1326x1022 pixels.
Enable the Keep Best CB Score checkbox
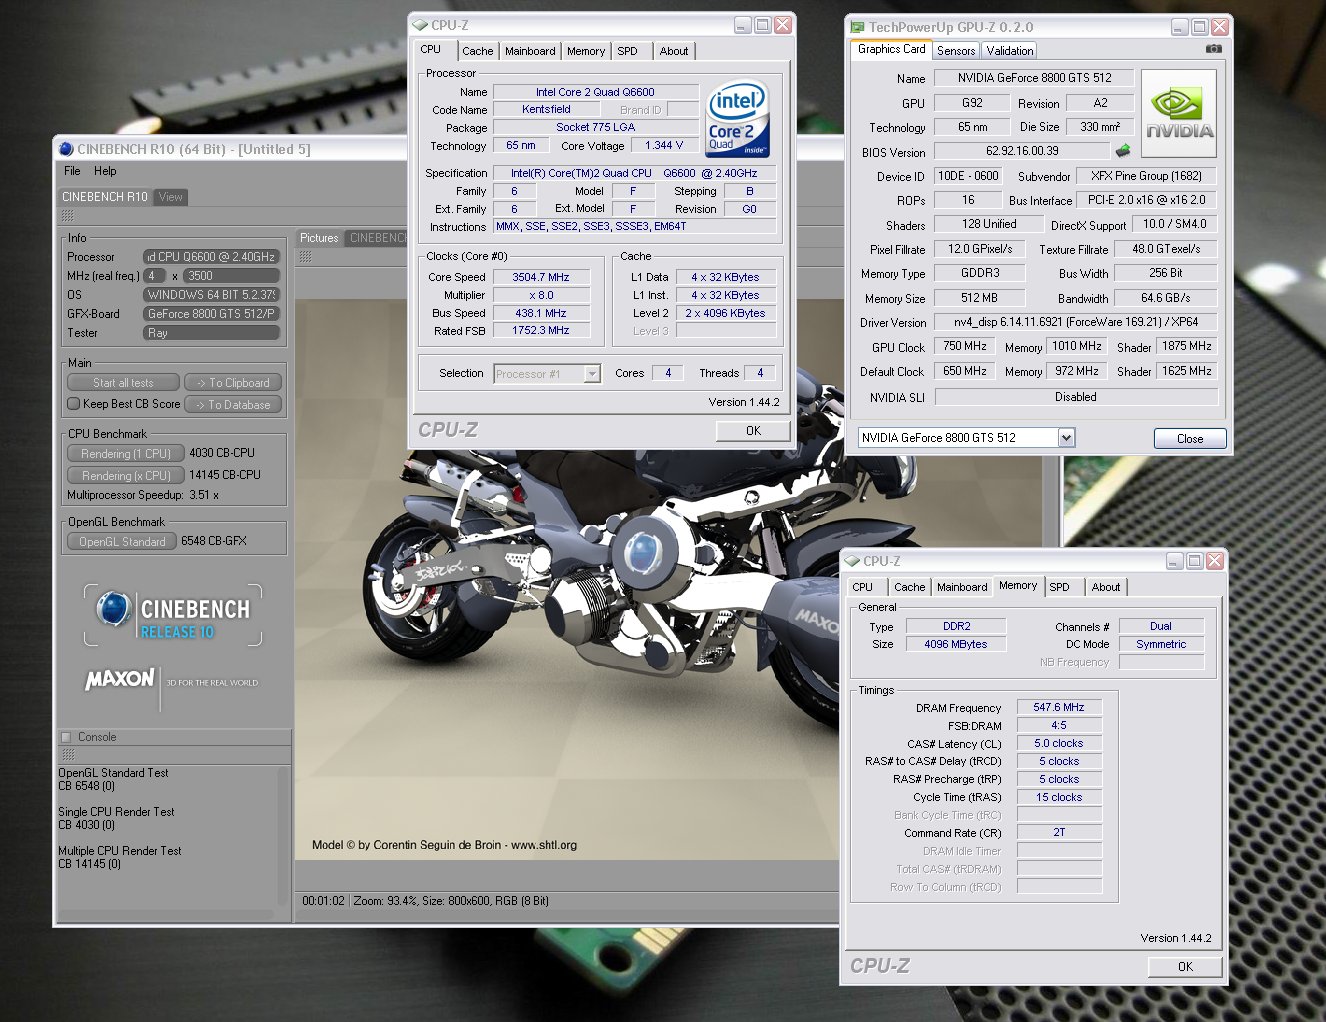(x=74, y=404)
